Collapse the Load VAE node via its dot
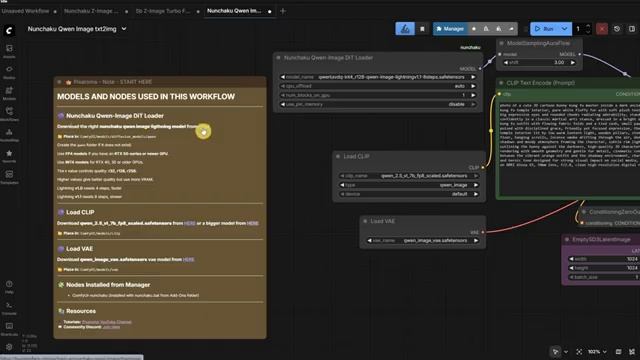 tap(365, 221)
